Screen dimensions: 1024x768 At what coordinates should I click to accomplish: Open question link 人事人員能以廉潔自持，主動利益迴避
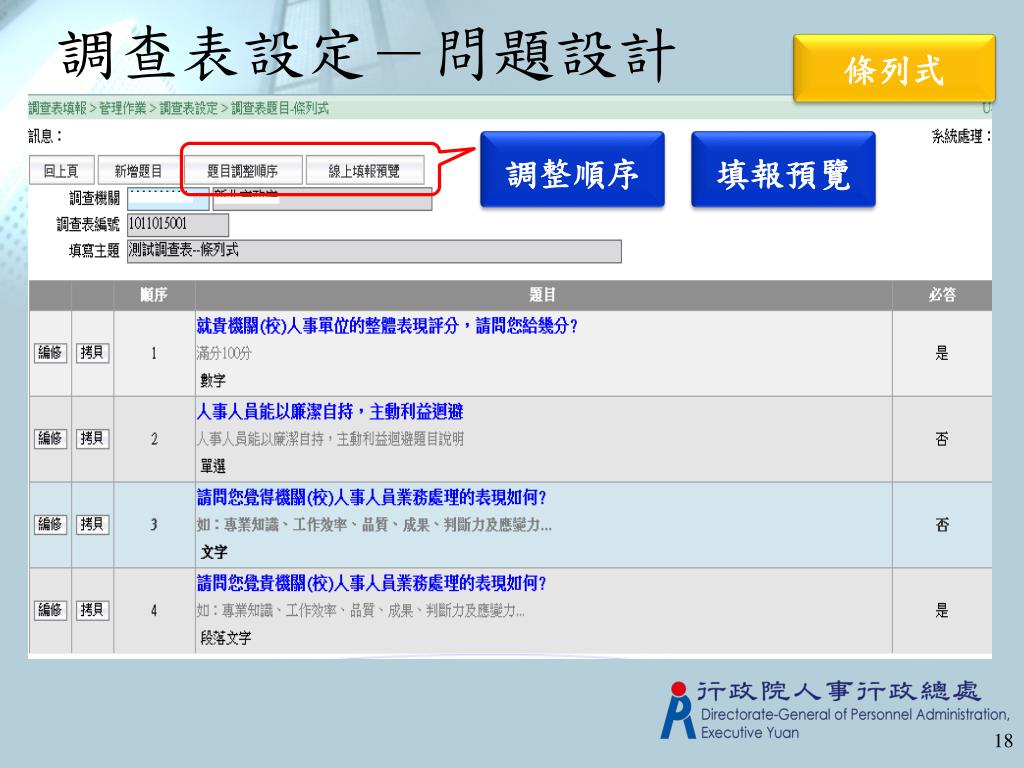[330, 411]
